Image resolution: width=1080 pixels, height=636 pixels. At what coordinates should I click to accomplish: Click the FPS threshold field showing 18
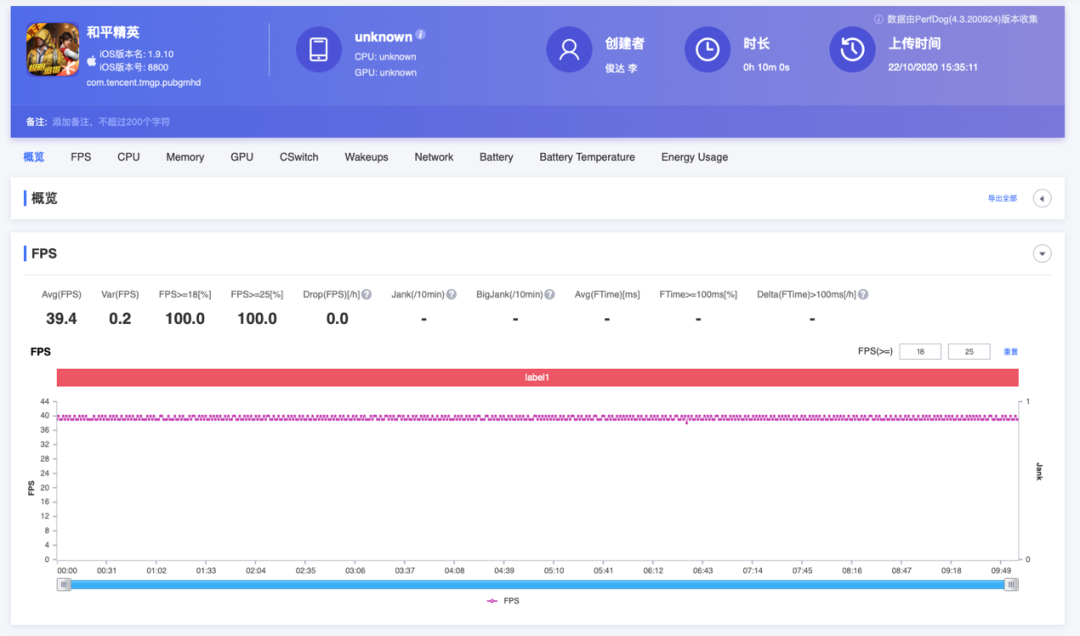920,351
